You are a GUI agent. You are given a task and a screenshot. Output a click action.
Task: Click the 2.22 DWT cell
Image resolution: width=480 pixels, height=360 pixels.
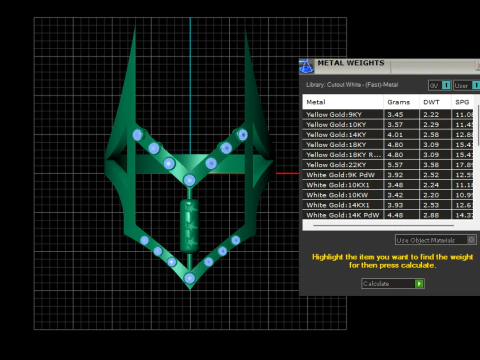tap(435, 114)
